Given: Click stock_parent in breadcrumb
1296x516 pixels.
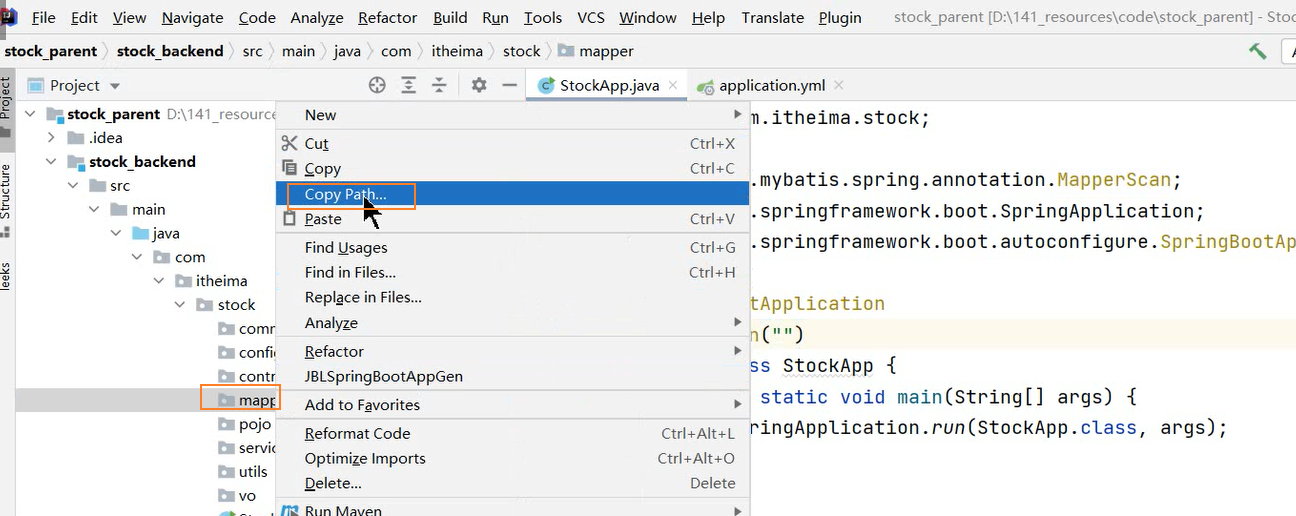Looking at the screenshot, I should (x=51, y=51).
